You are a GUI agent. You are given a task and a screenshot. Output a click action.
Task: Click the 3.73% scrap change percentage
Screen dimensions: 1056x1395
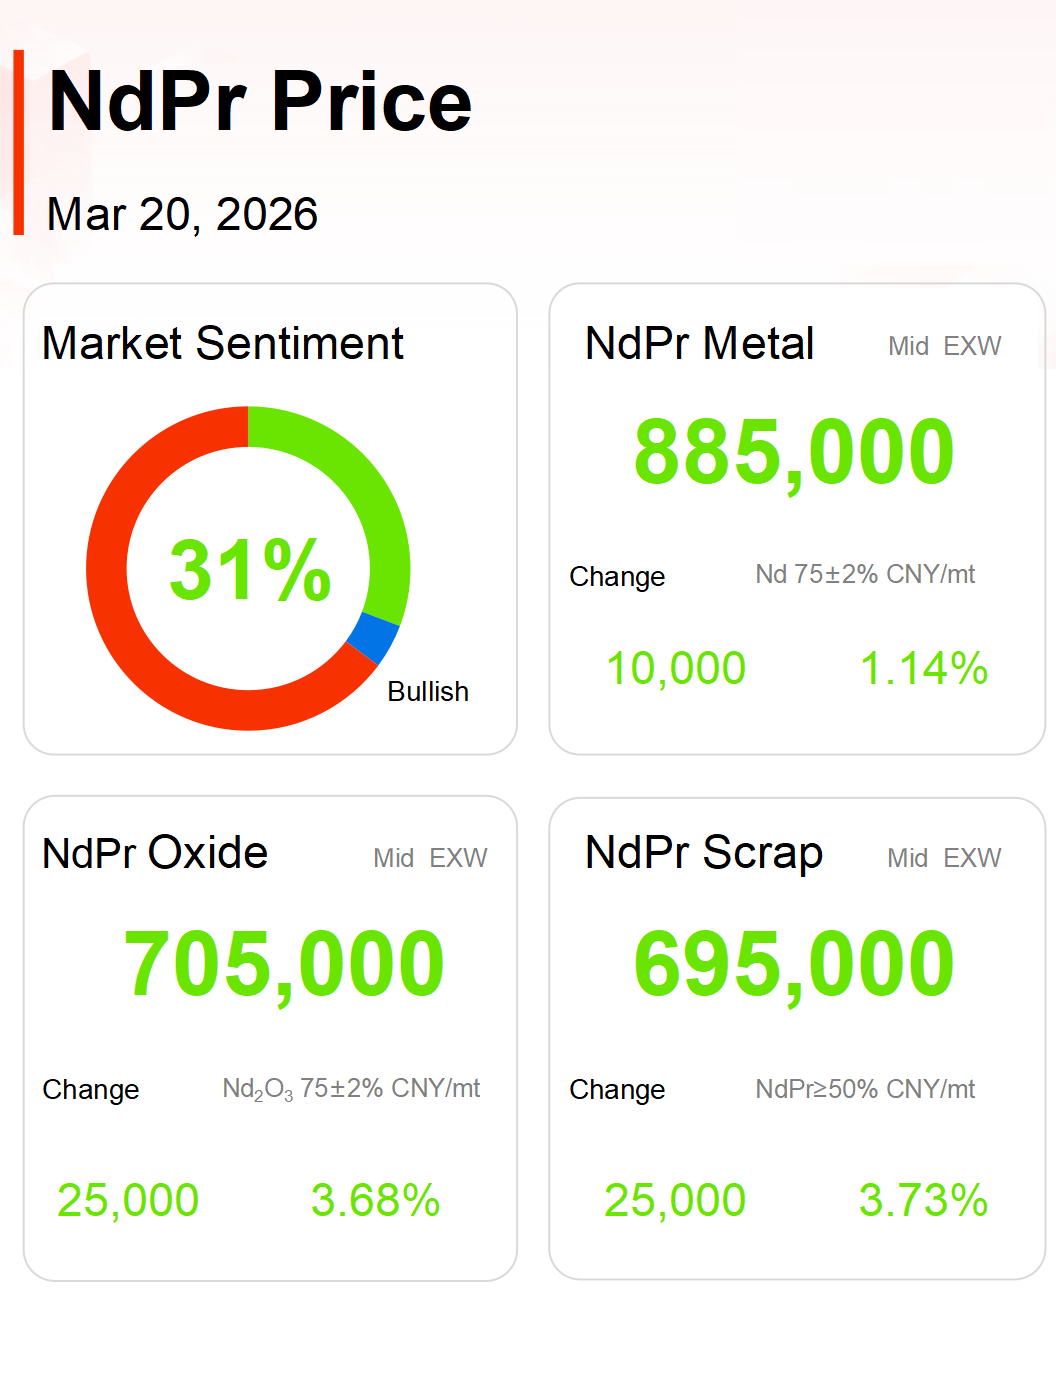point(923,1200)
